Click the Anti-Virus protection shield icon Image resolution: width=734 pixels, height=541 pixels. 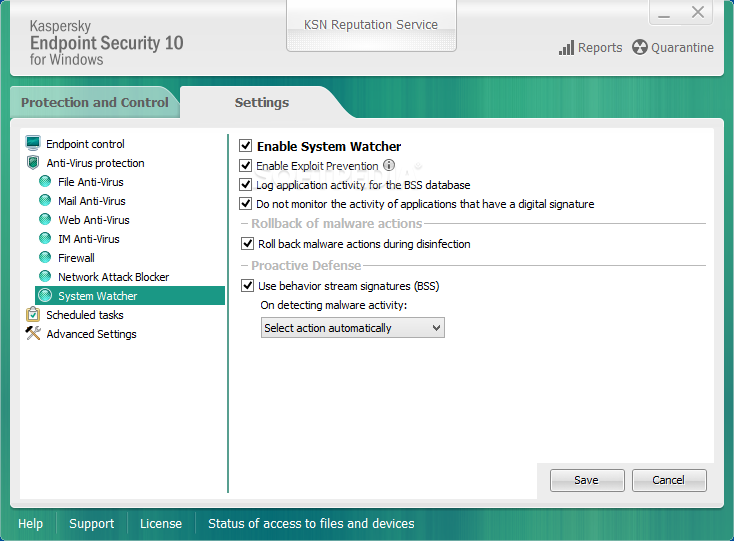[33, 162]
